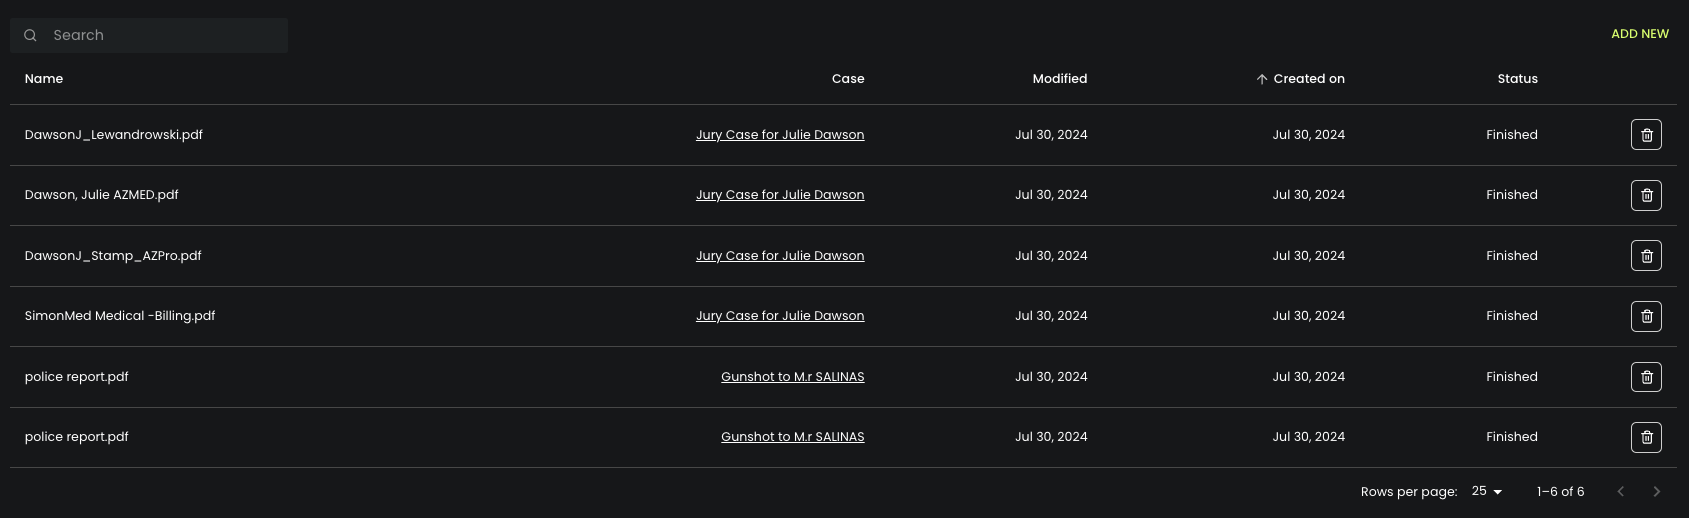Click the SimonMed Medical -Billing.pdf file name

tap(120, 316)
